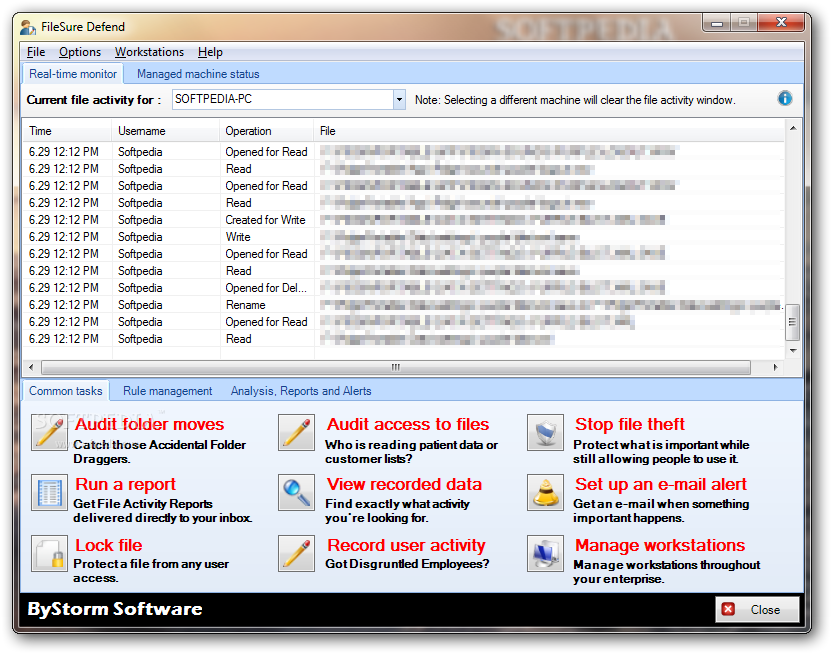Click the Audit access to files link
This screenshot has height=654, width=832.
point(408,424)
